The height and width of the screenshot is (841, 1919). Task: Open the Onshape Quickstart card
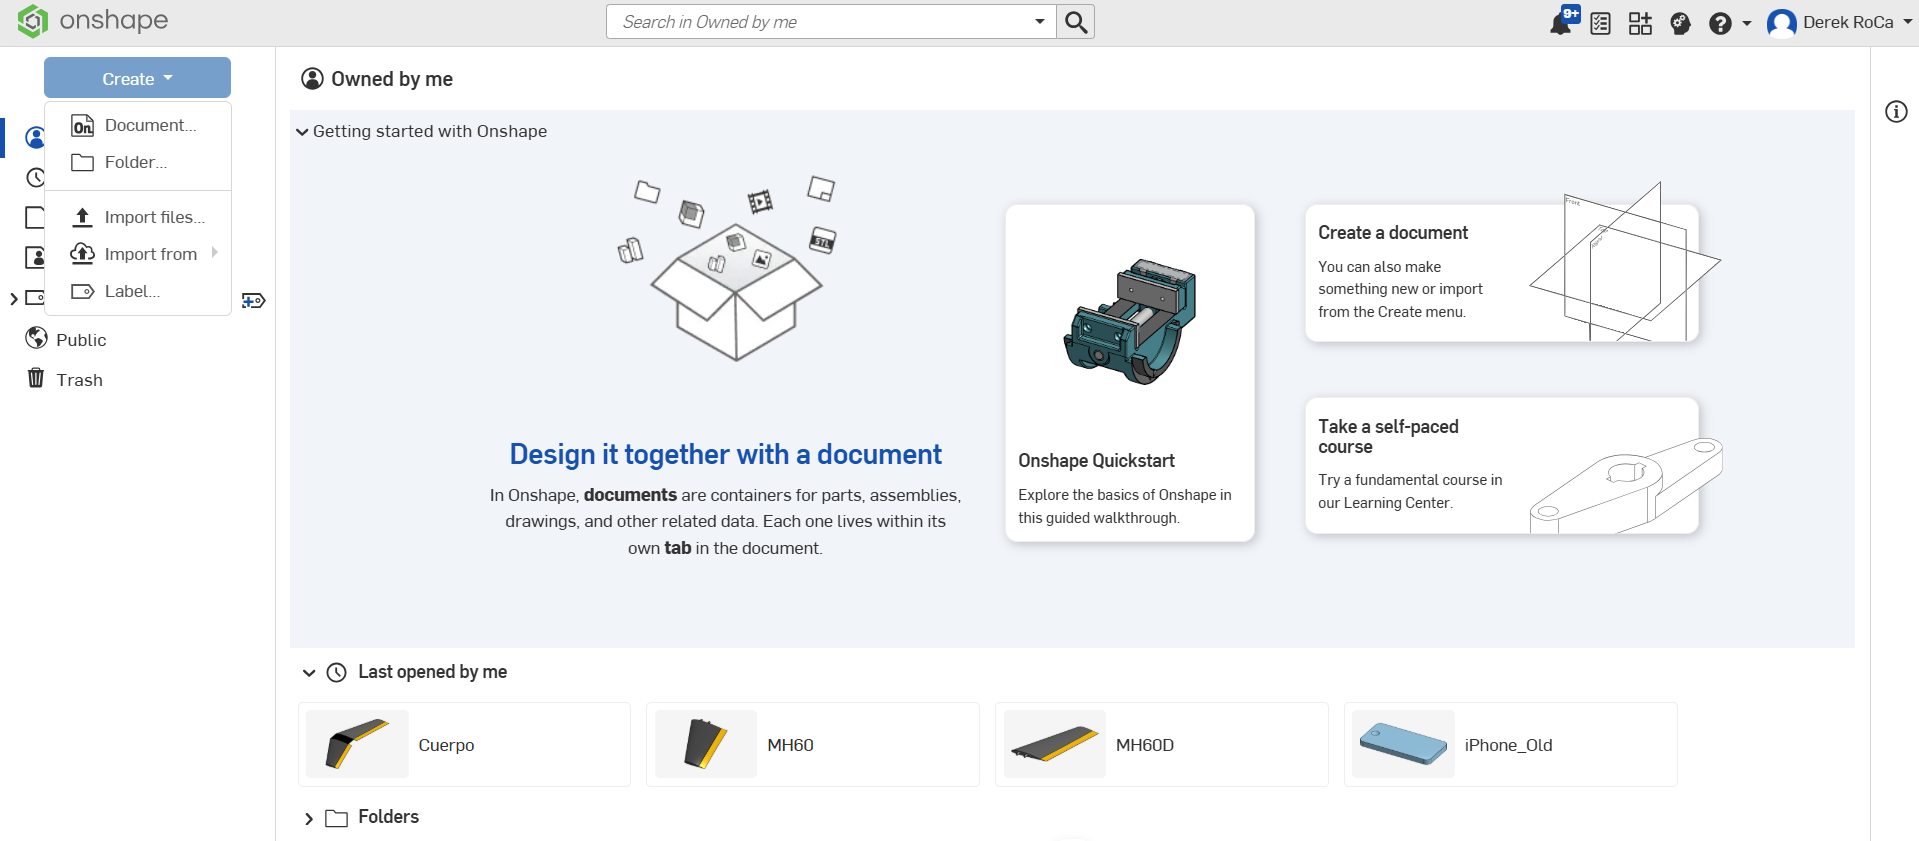click(1130, 373)
